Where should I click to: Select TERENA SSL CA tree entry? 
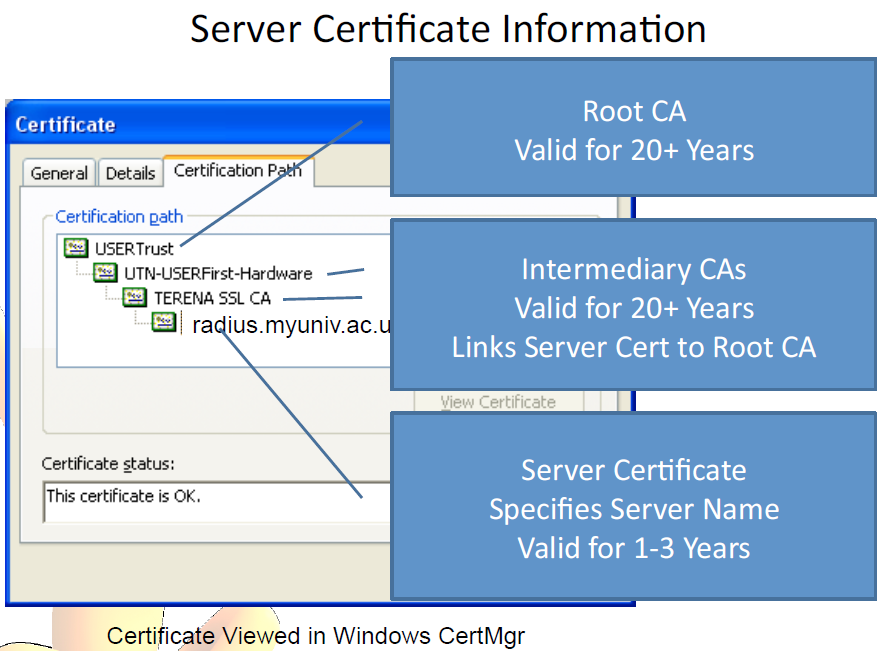click(212, 298)
